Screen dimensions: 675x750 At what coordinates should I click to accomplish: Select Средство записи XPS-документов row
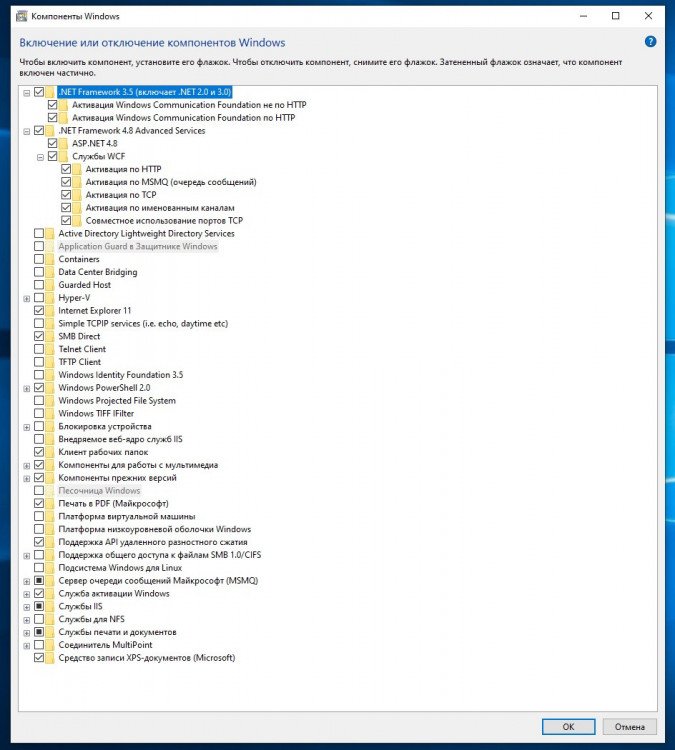[146, 658]
